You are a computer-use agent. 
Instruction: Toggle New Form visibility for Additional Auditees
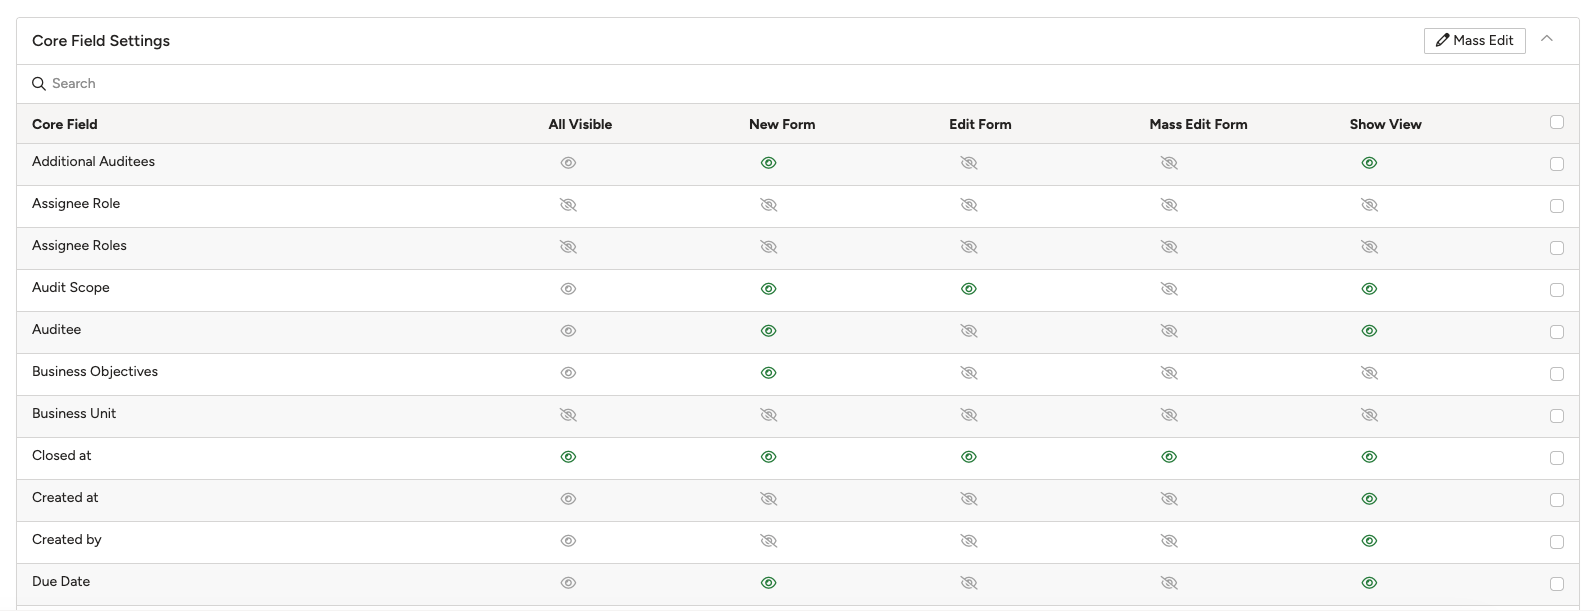point(768,163)
